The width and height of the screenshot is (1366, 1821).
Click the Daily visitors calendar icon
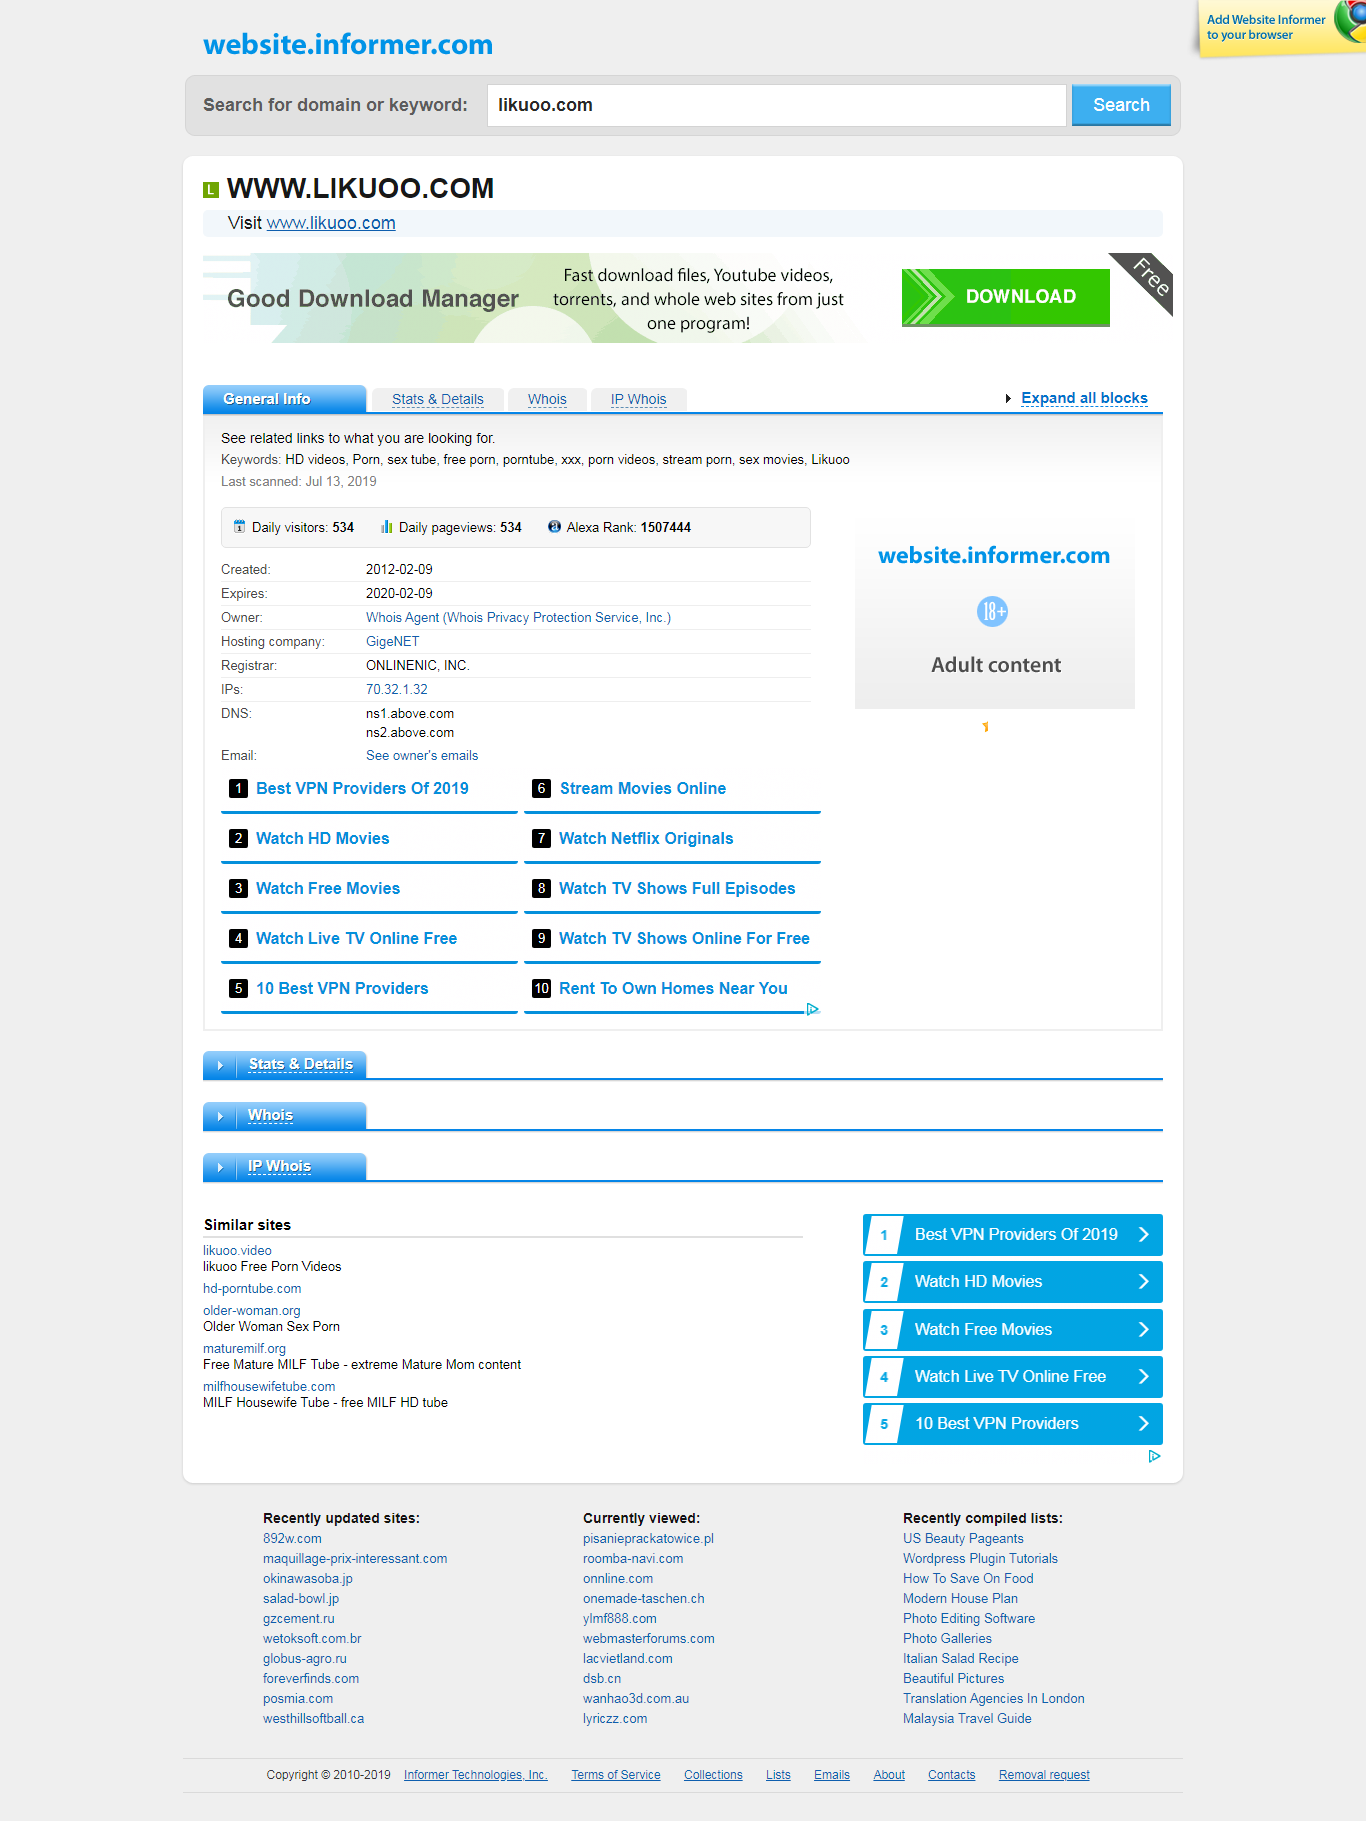(x=239, y=526)
